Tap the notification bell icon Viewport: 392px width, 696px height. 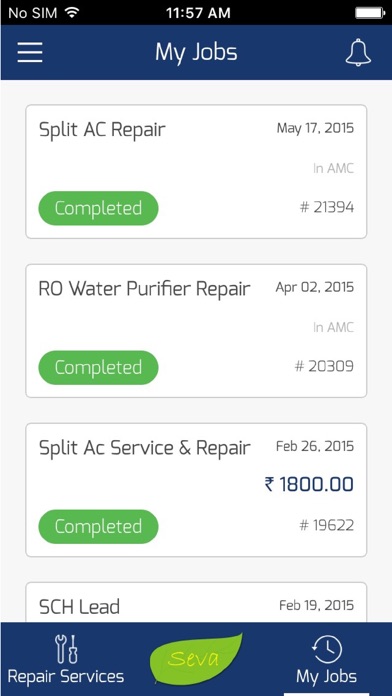[358, 53]
